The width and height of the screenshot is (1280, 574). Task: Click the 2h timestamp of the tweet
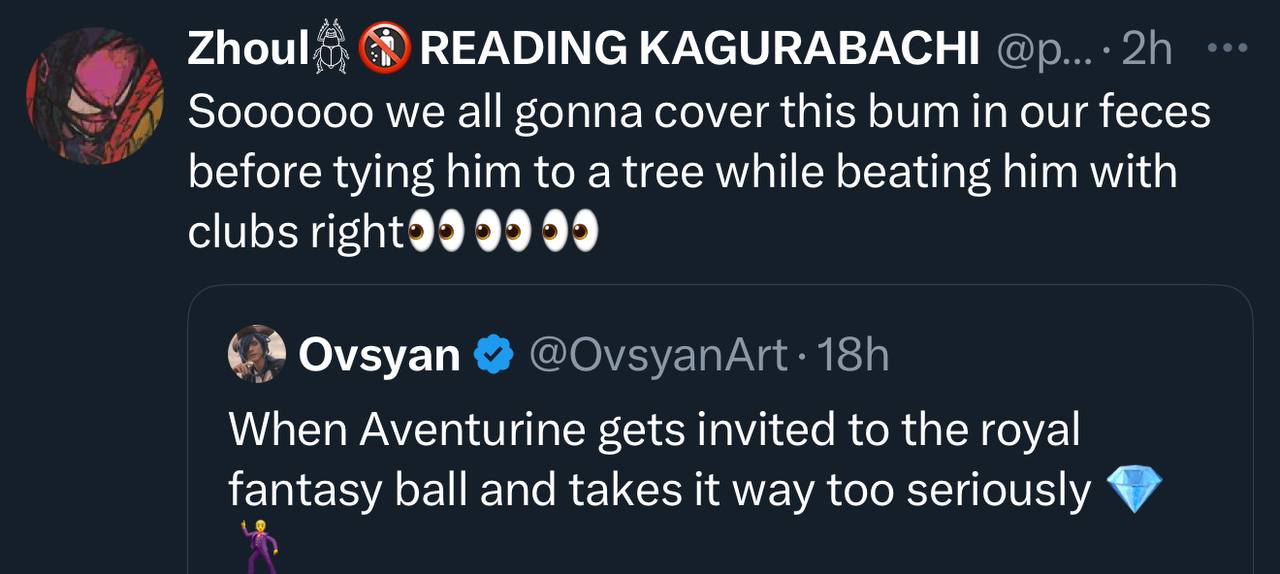click(x=1147, y=48)
